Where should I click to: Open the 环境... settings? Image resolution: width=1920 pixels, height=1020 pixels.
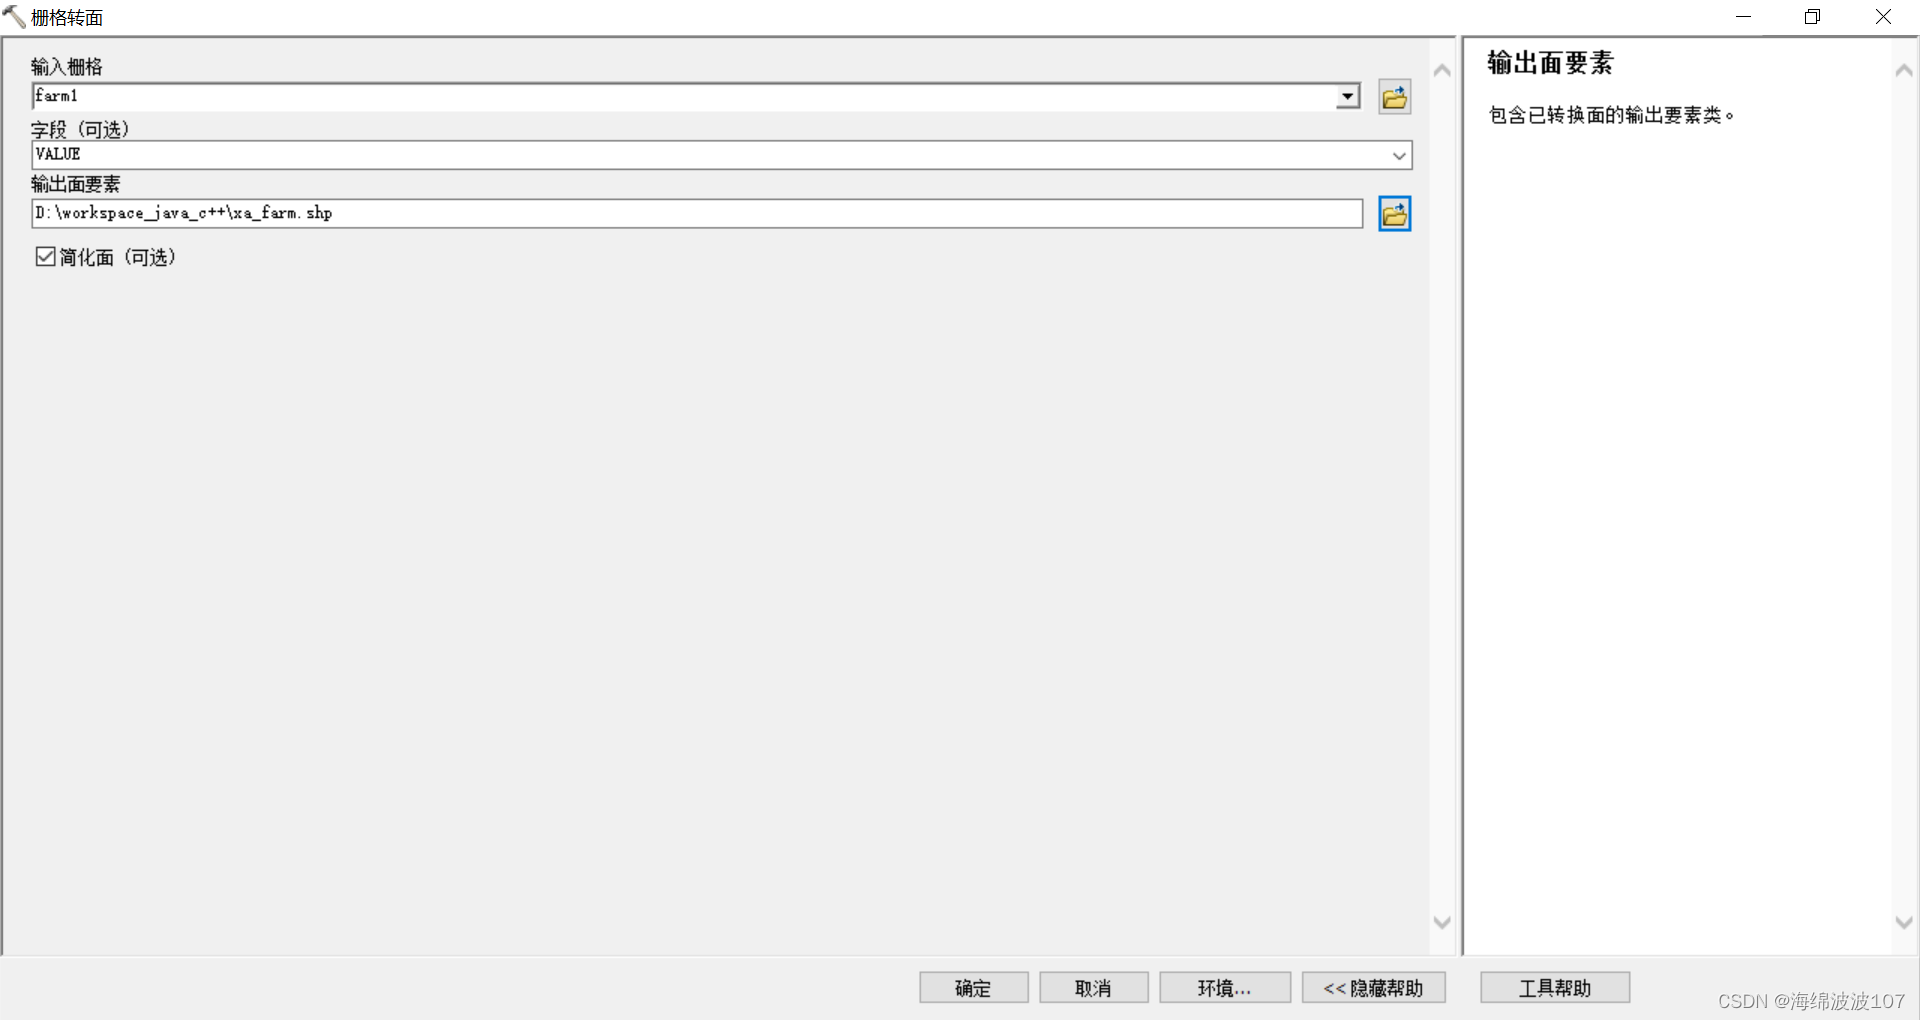(x=1225, y=988)
